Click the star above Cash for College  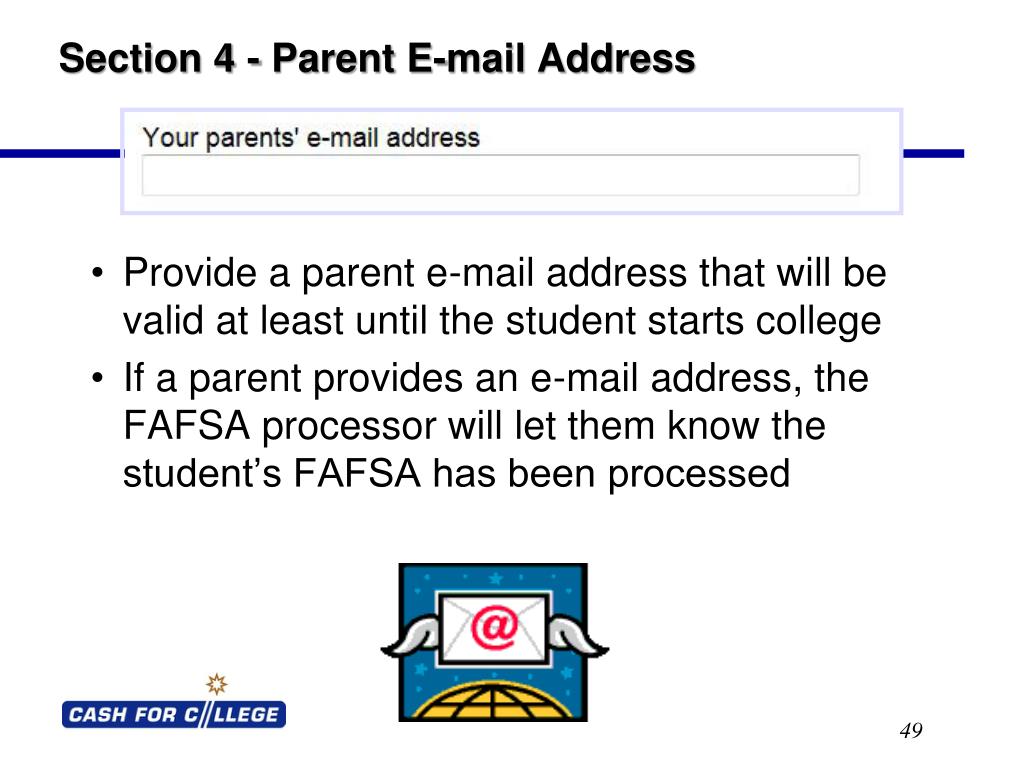(x=217, y=684)
